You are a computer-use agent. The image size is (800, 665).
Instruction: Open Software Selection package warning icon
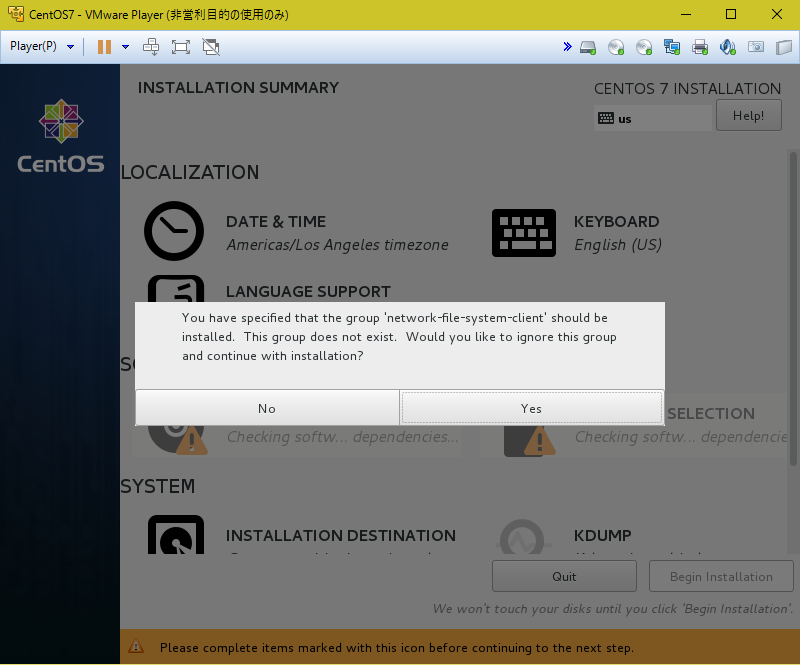529,440
